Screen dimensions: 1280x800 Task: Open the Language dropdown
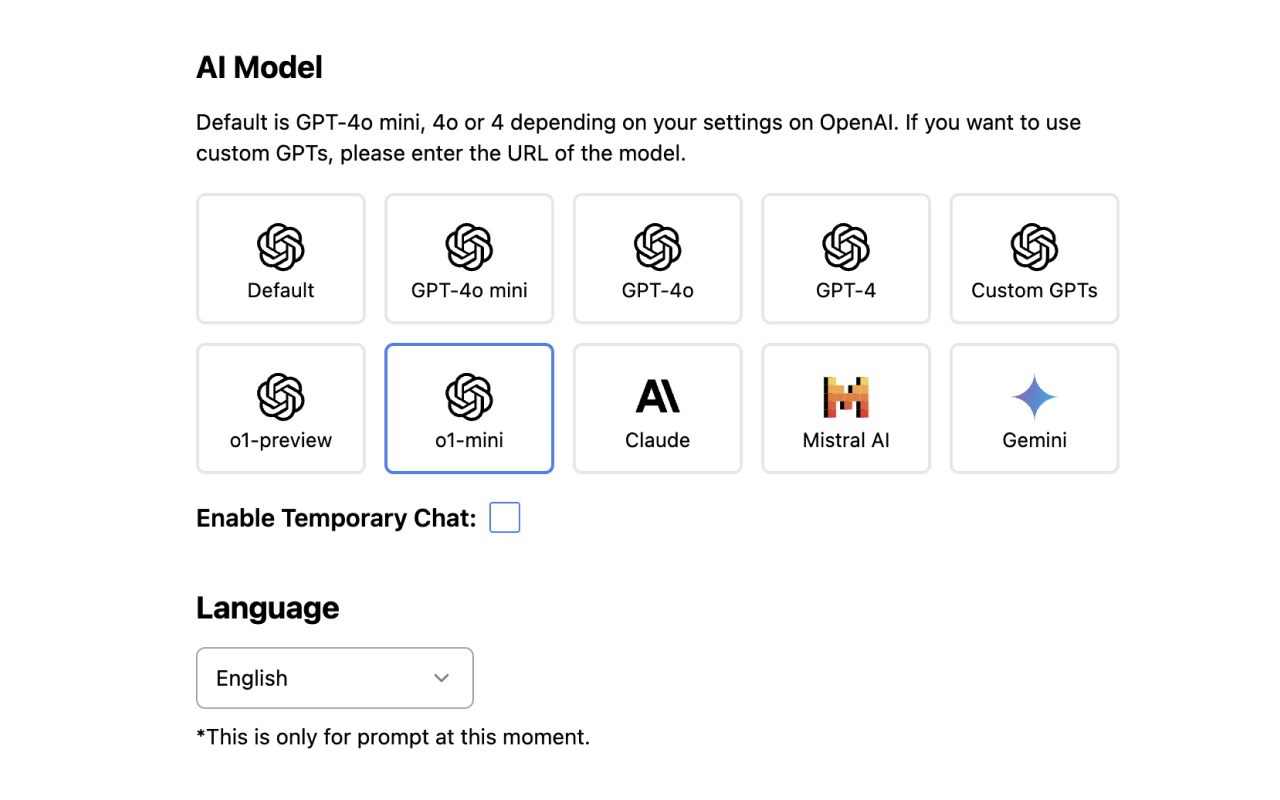coord(334,678)
